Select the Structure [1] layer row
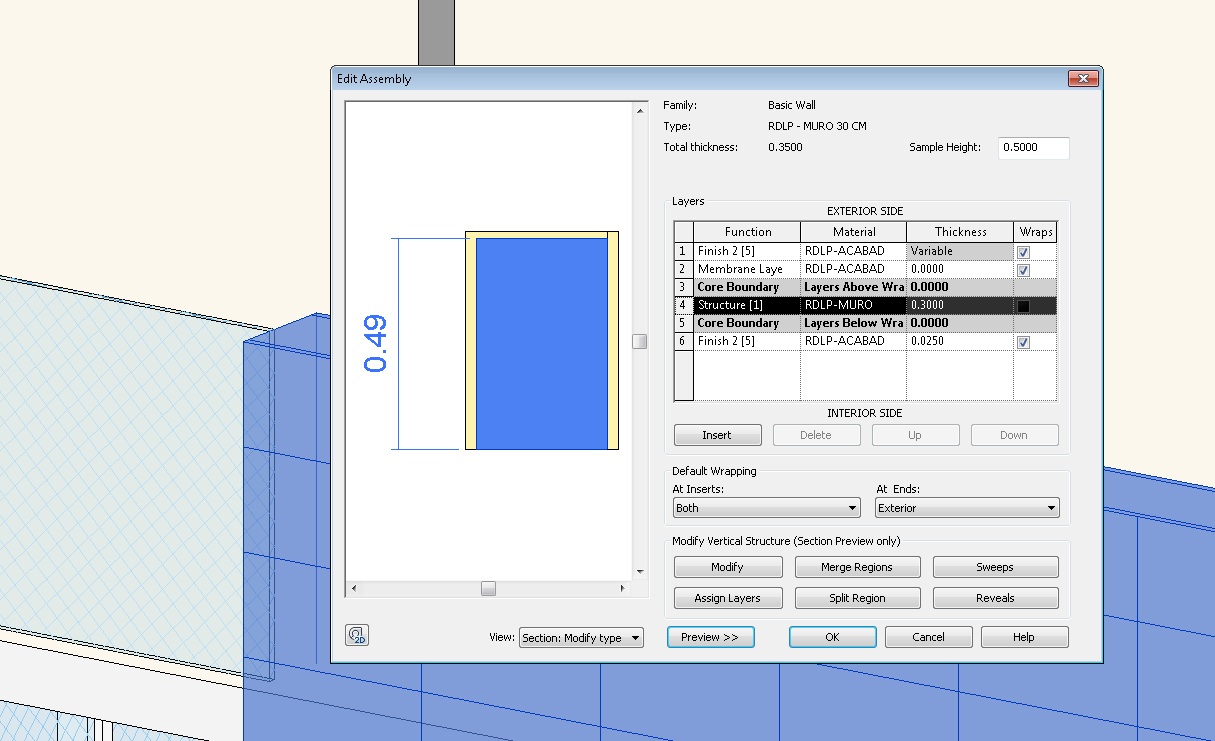 [746, 305]
